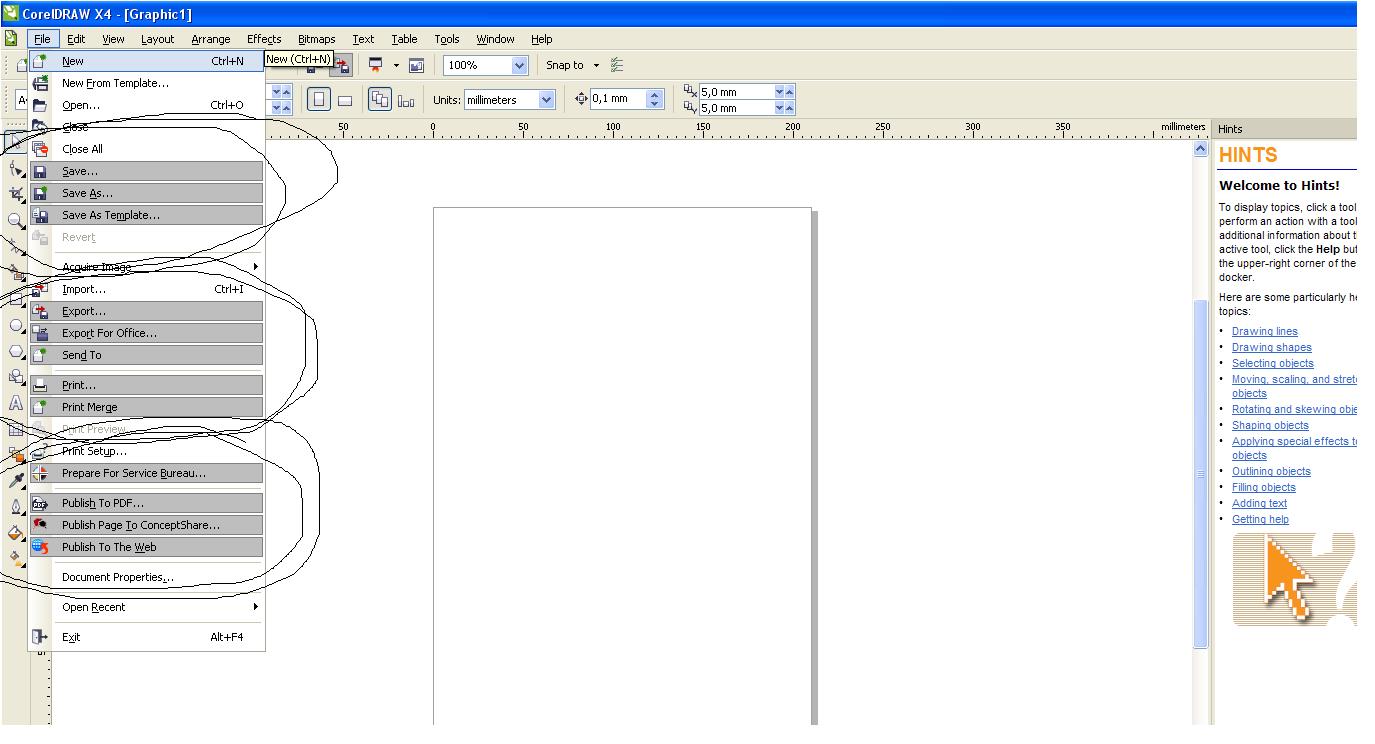Open snap options icon beside Snap to
The image size is (1375, 744).
(617, 65)
